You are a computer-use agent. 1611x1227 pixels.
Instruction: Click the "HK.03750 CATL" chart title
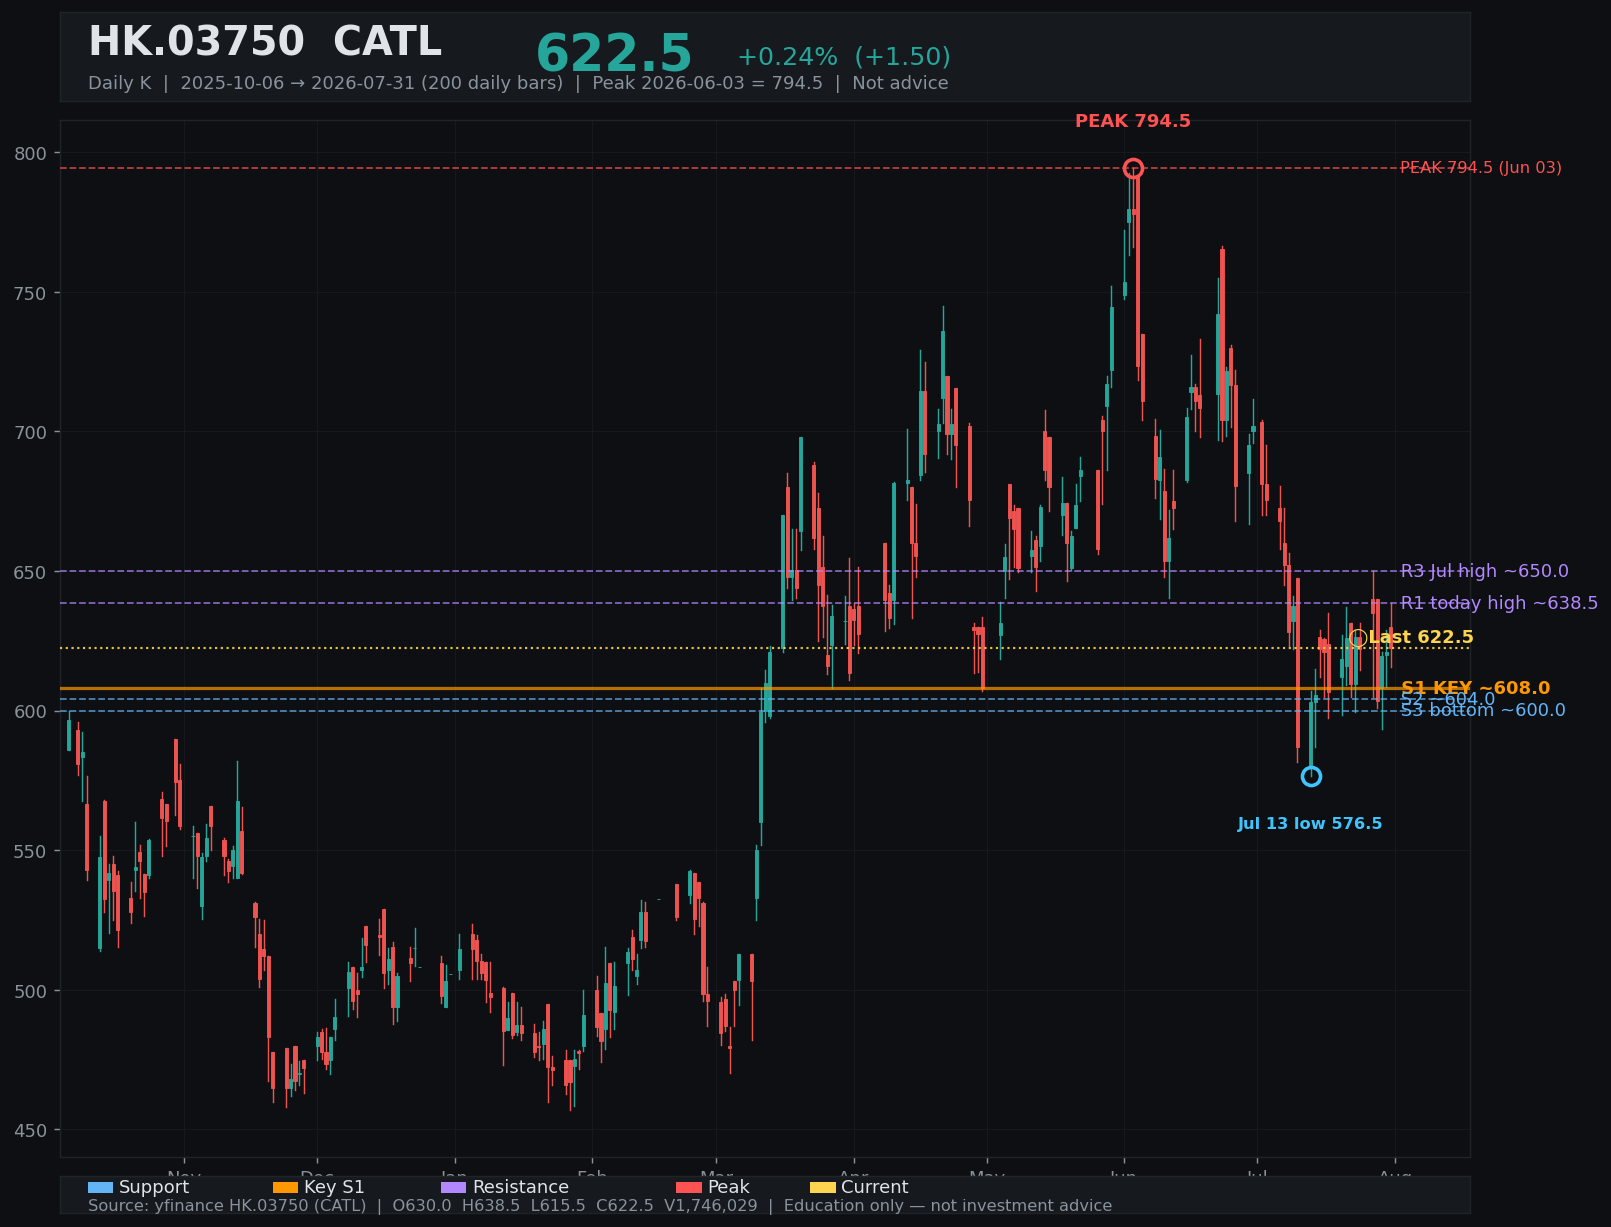click(x=265, y=42)
